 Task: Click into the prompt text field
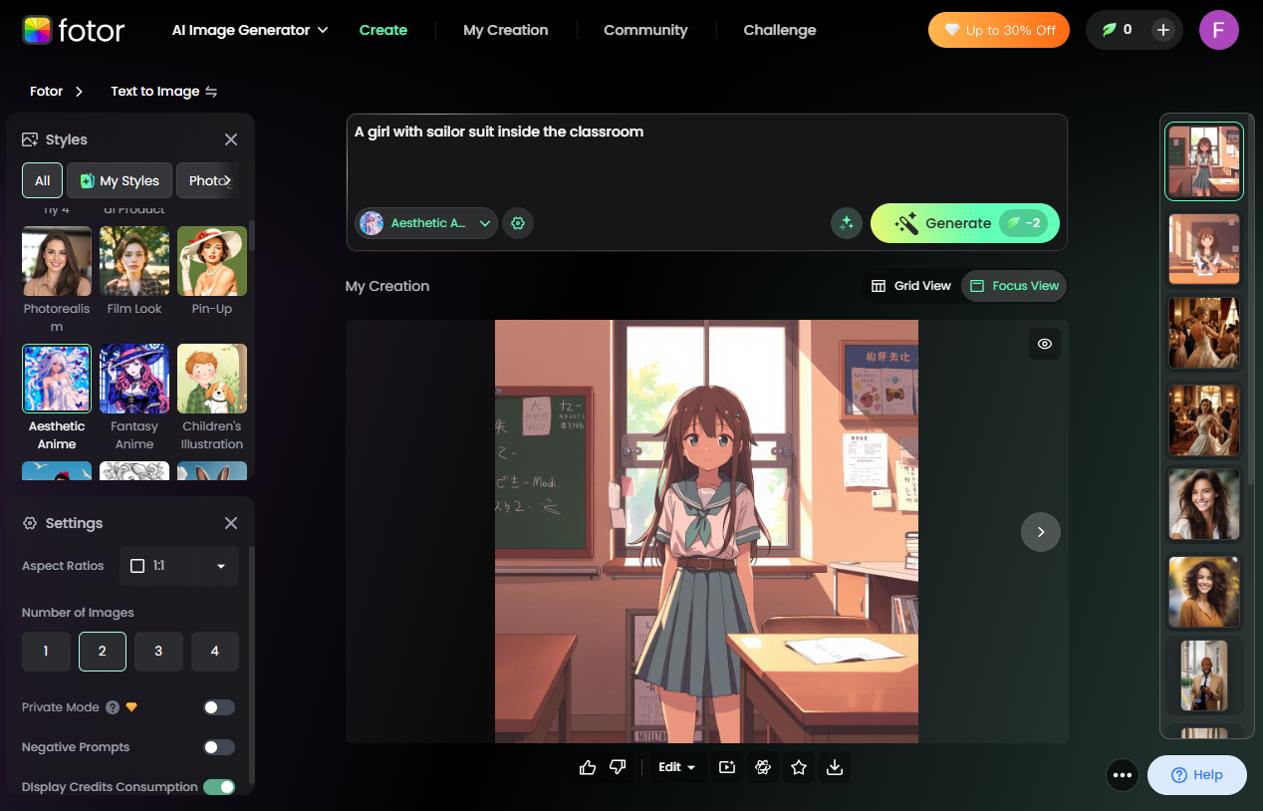[706, 159]
